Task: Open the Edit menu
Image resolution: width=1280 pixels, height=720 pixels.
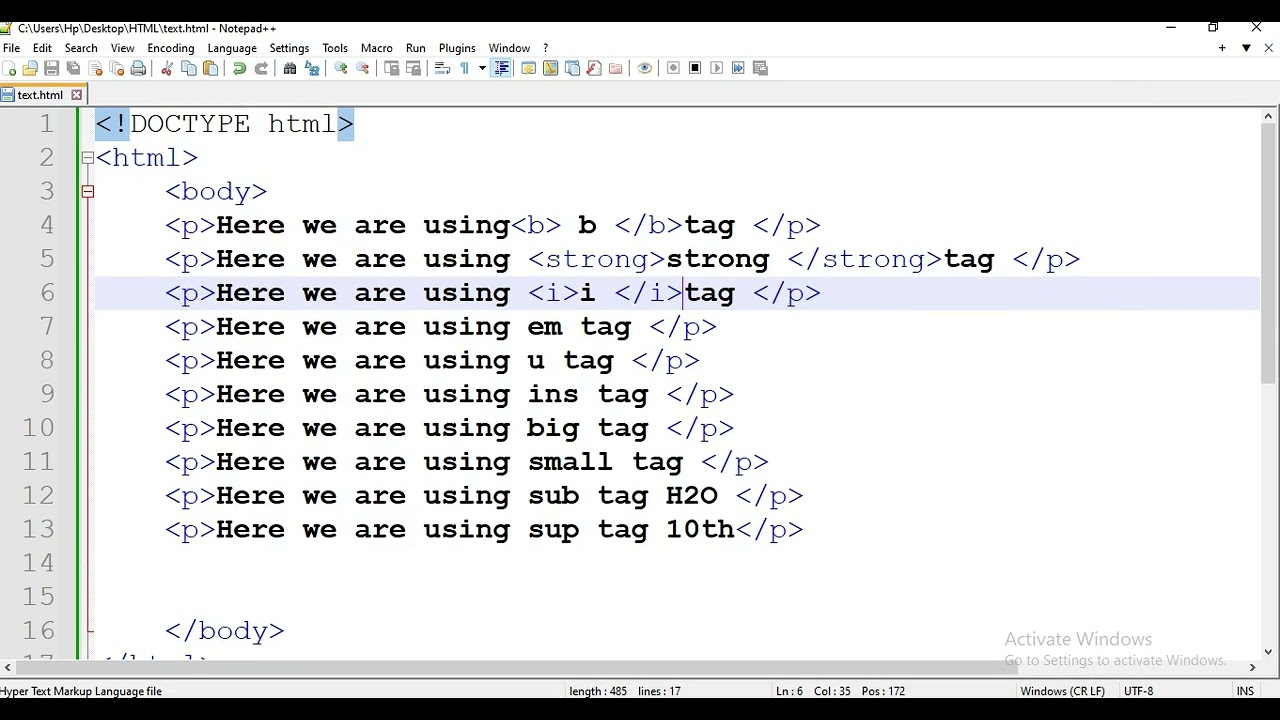Action: coord(42,48)
